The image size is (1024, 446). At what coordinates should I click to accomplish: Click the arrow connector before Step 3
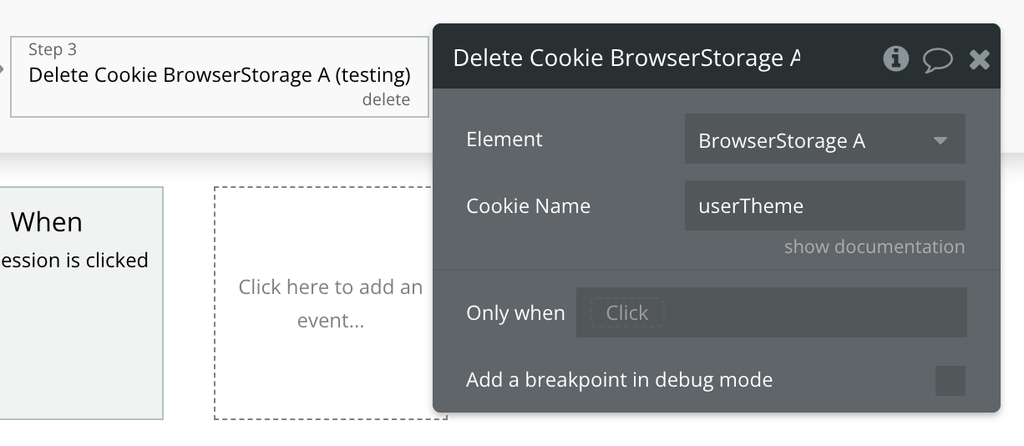pos(3,68)
